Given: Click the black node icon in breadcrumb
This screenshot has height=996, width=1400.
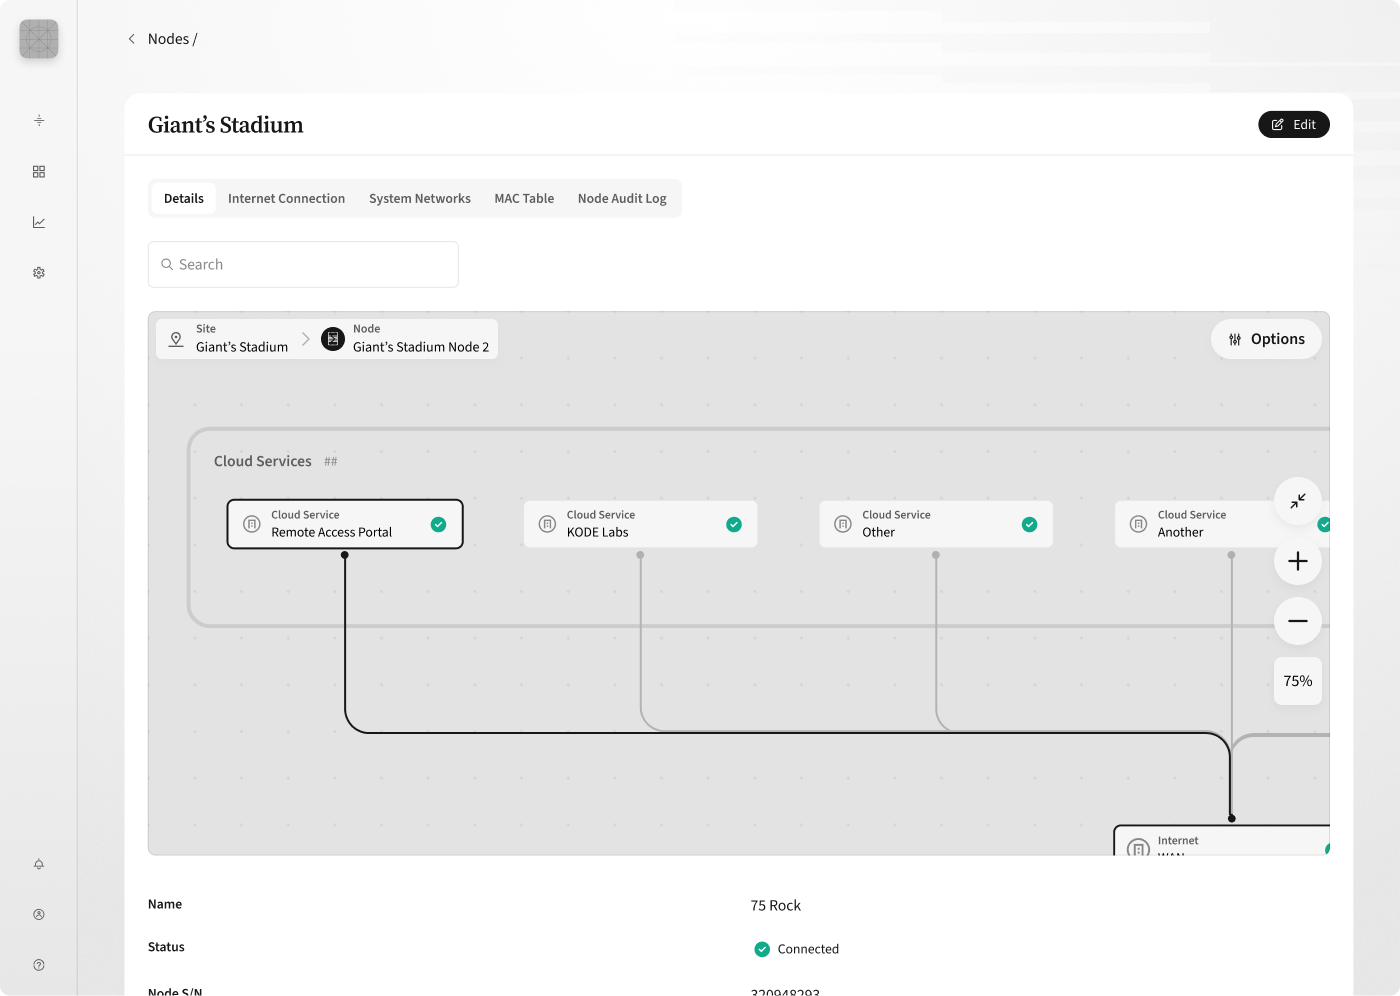Looking at the screenshot, I should click(333, 339).
